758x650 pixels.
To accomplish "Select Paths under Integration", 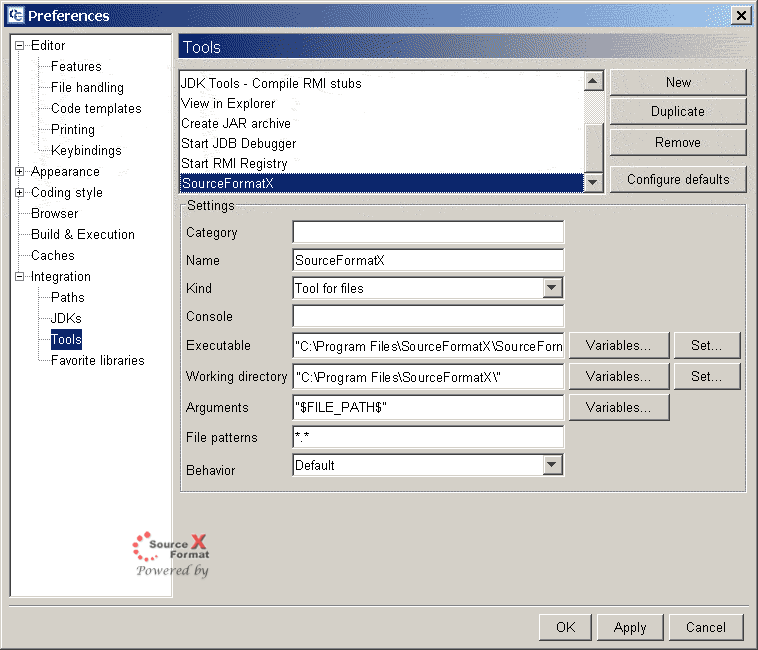I will pos(68,297).
